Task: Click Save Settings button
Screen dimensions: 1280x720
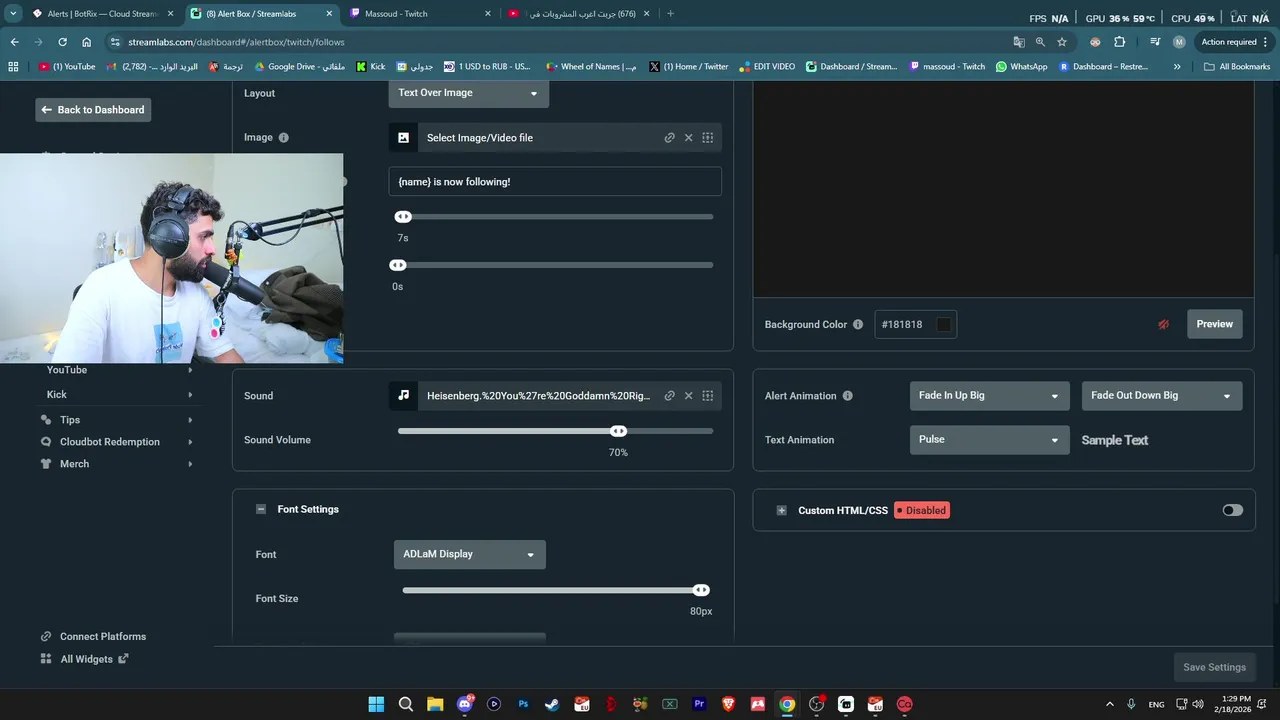Action: 1214,667
